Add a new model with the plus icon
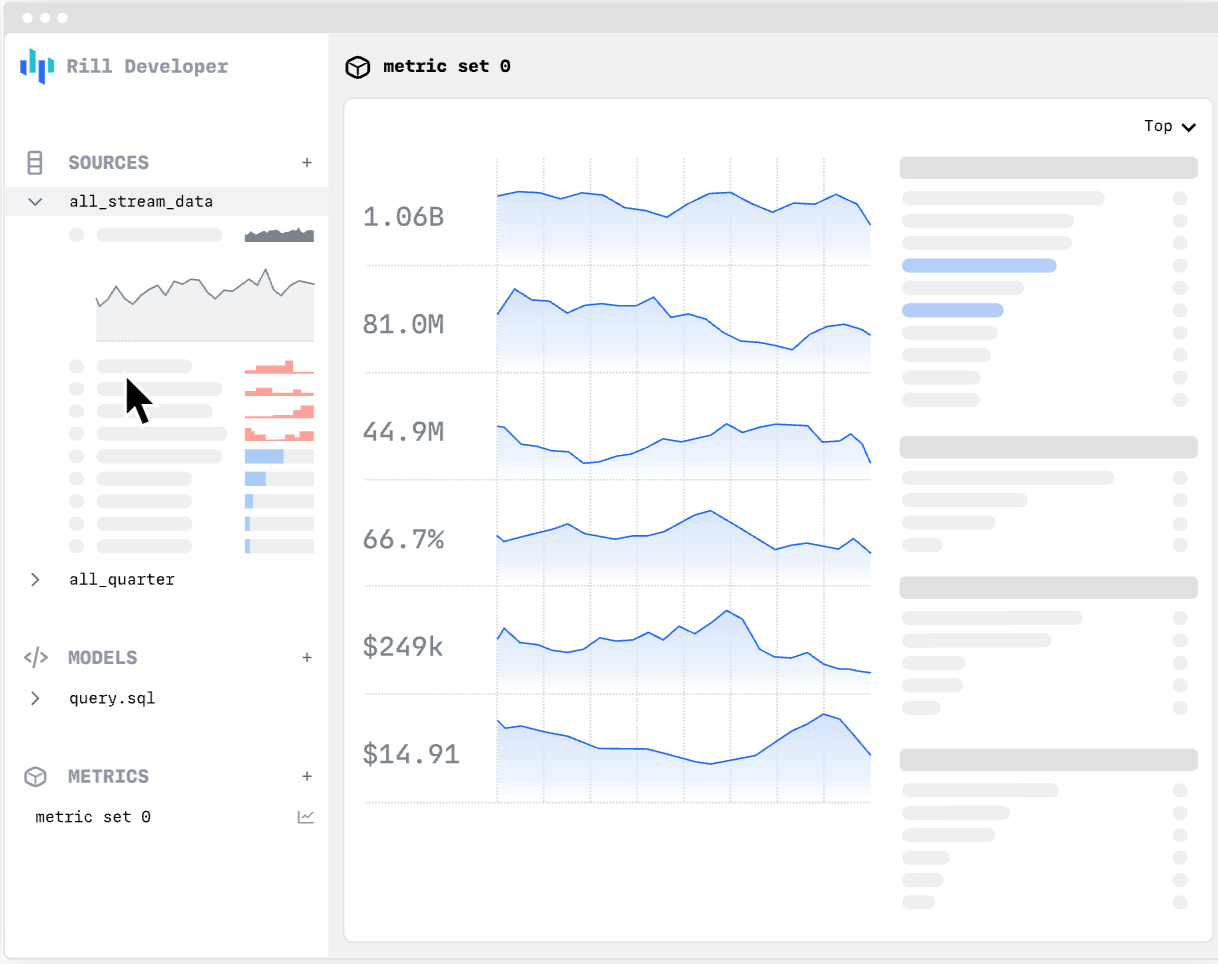This screenshot has width=1218, height=964. click(307, 657)
